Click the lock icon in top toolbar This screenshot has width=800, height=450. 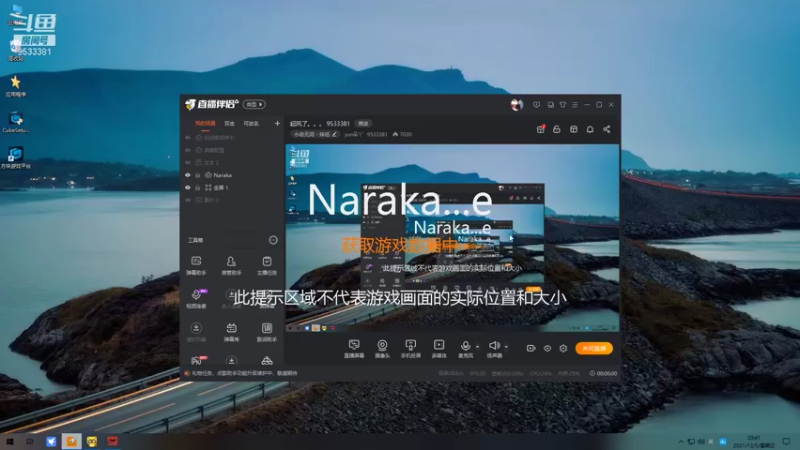click(x=557, y=130)
